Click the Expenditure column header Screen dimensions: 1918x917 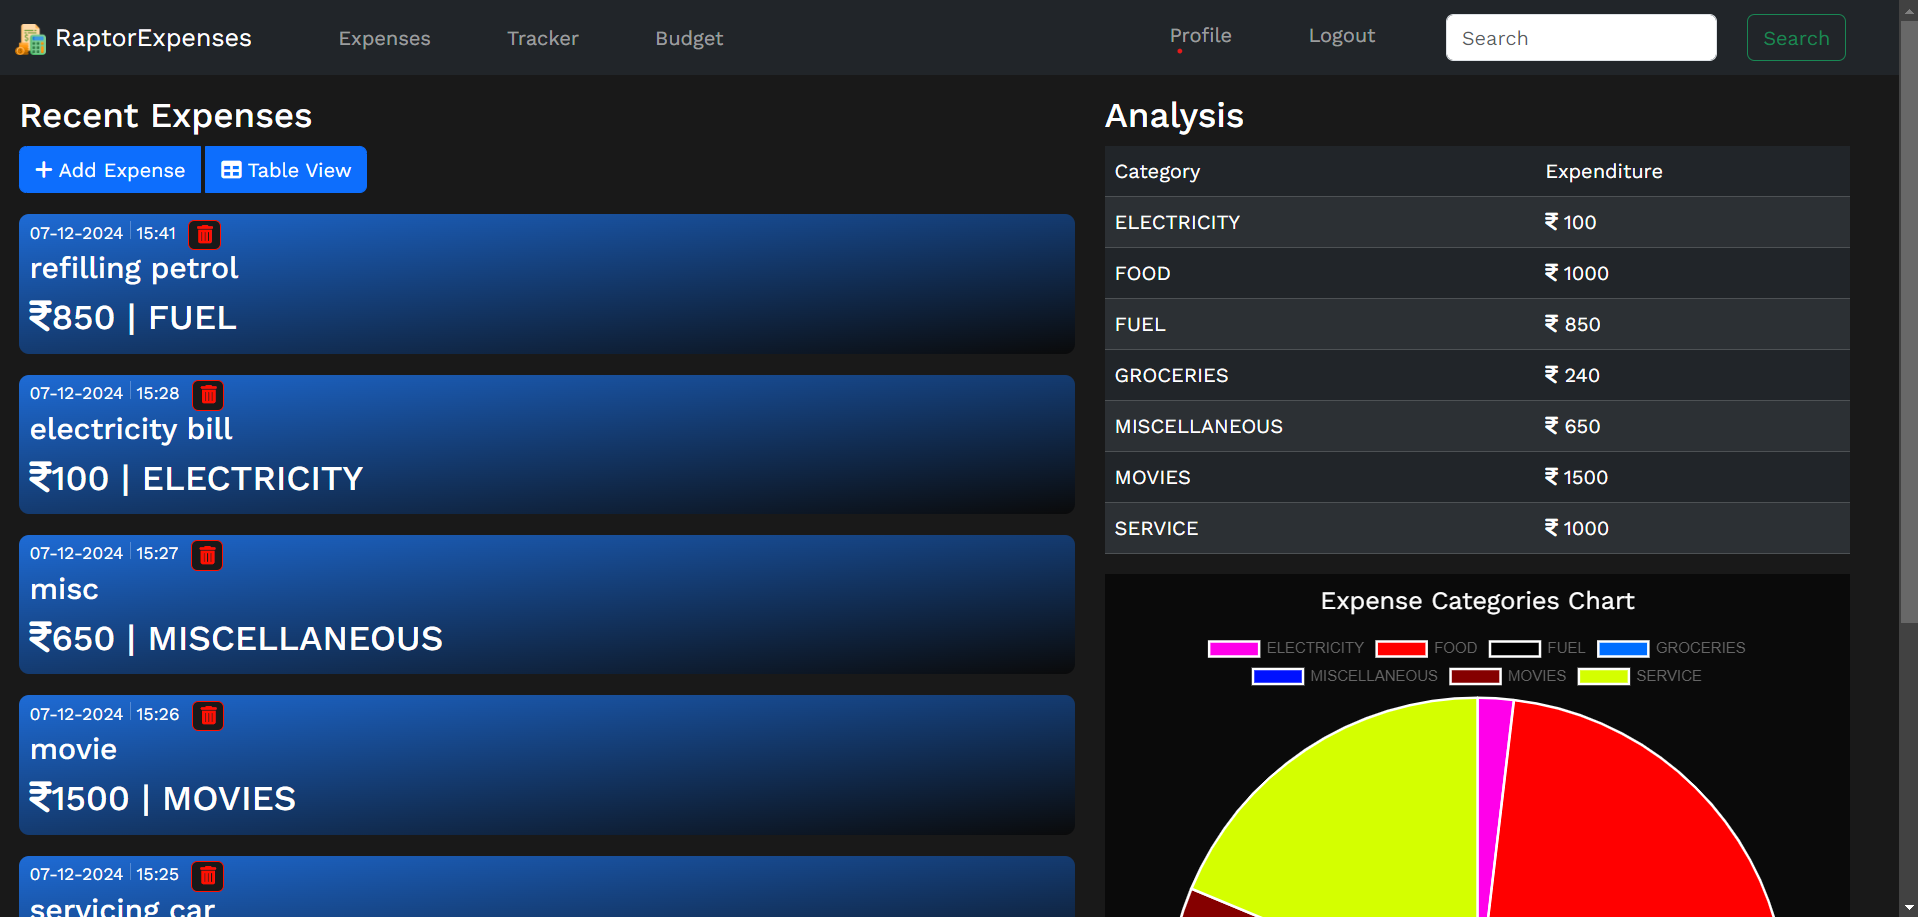coord(1604,171)
